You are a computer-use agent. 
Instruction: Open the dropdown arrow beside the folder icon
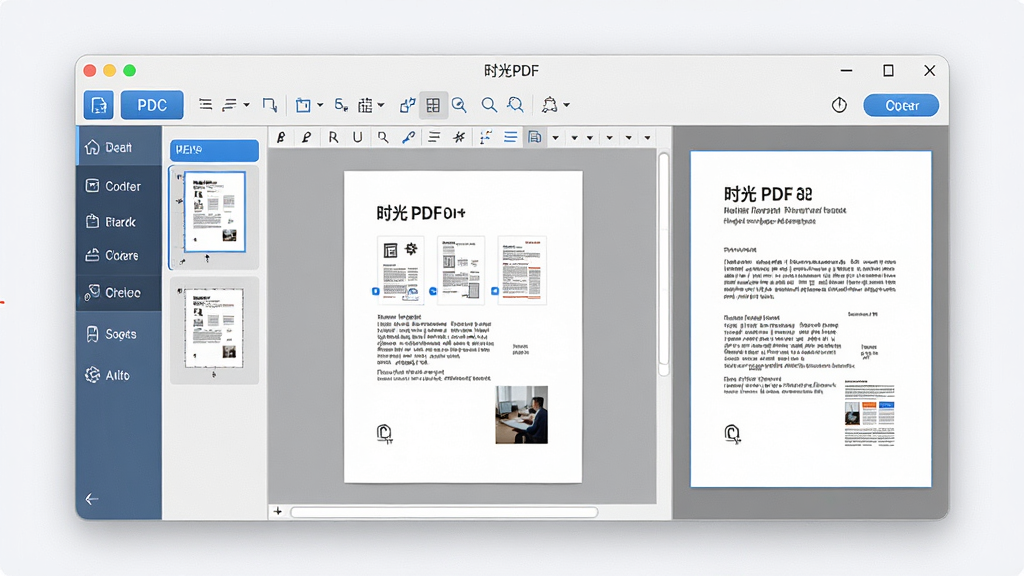tap(320, 104)
